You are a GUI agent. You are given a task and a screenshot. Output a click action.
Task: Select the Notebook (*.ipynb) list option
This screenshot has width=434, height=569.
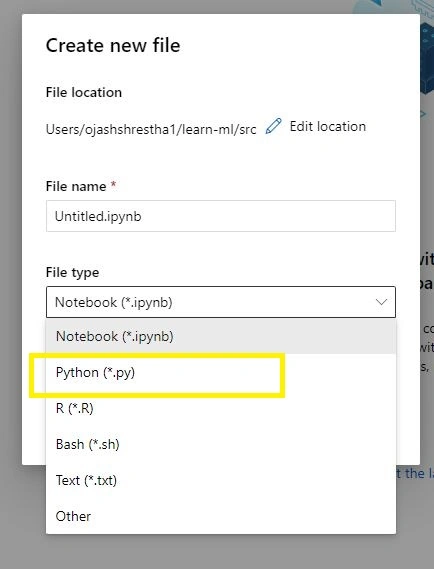tap(221, 336)
